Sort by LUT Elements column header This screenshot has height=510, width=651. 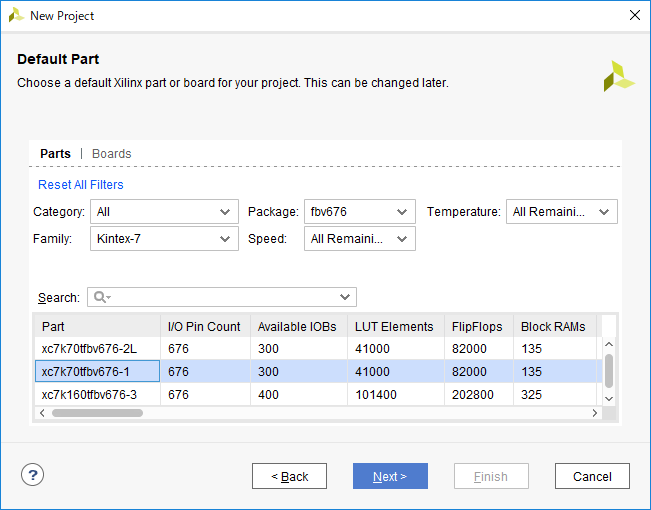click(x=394, y=327)
